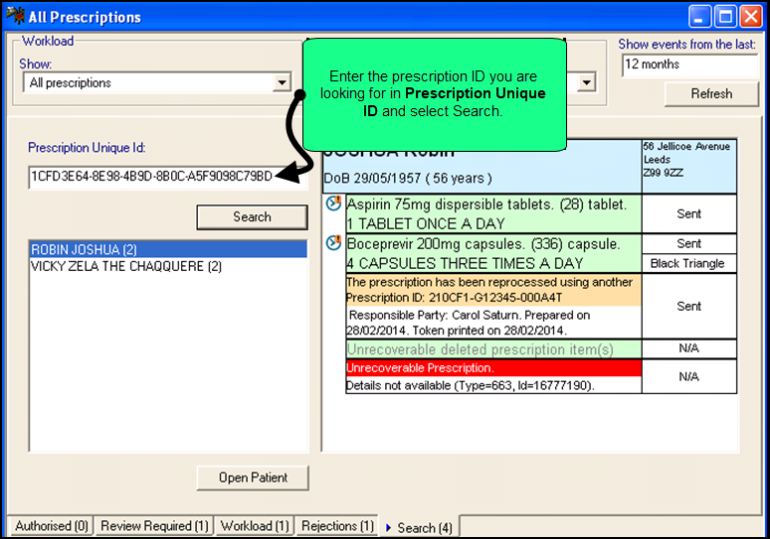The height and width of the screenshot is (539, 770).
Task: Click the All Prescriptions title bar app icon
Action: click(x=15, y=16)
